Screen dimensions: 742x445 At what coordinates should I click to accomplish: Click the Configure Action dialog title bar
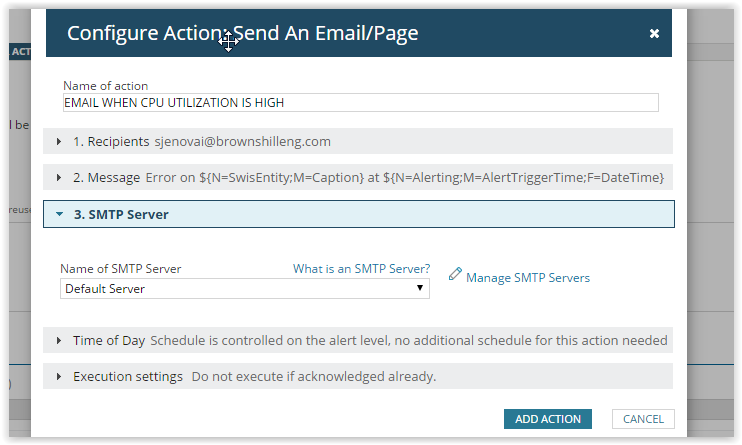point(359,33)
